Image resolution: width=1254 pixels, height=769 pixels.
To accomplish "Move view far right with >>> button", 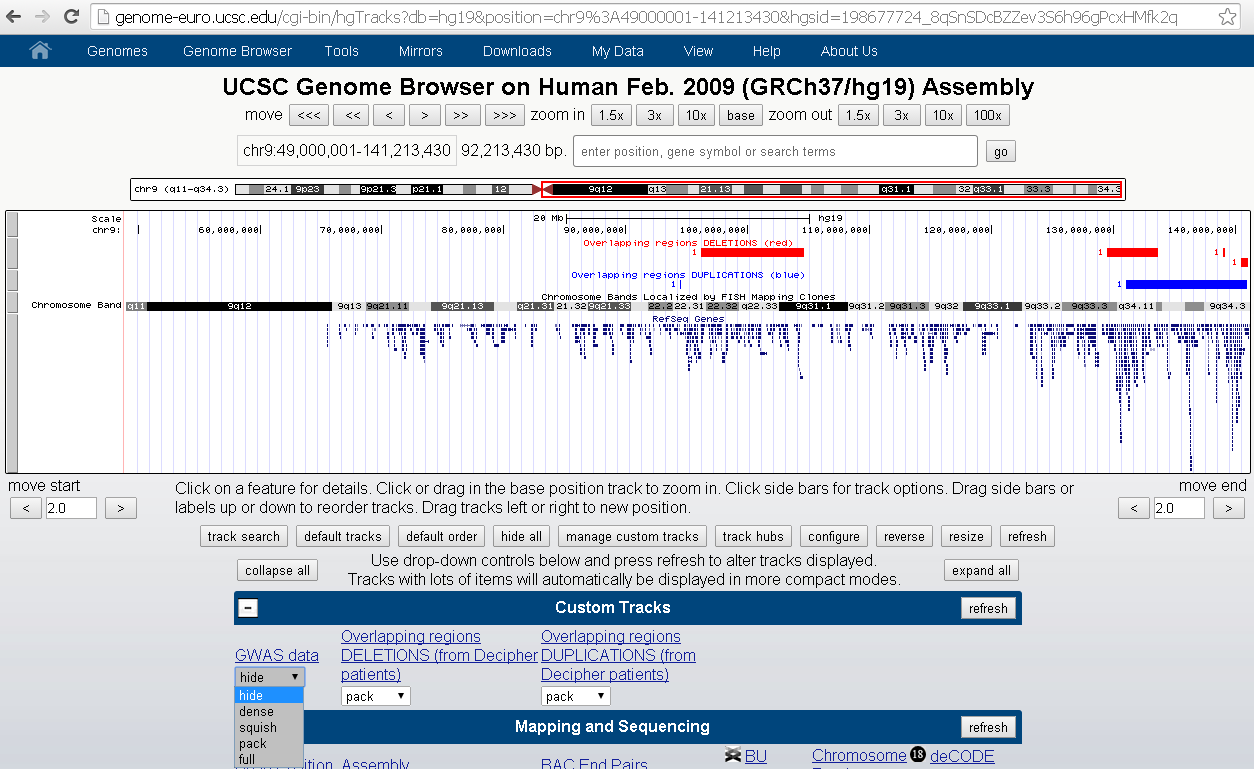I will (505, 115).
